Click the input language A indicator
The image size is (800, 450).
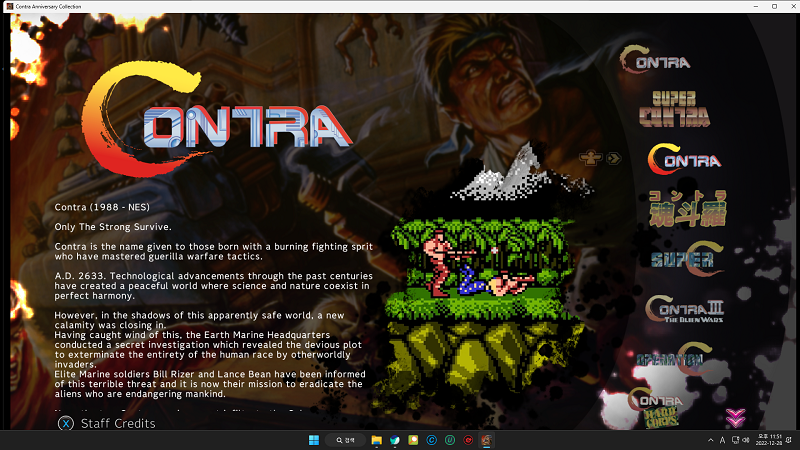pos(722,440)
